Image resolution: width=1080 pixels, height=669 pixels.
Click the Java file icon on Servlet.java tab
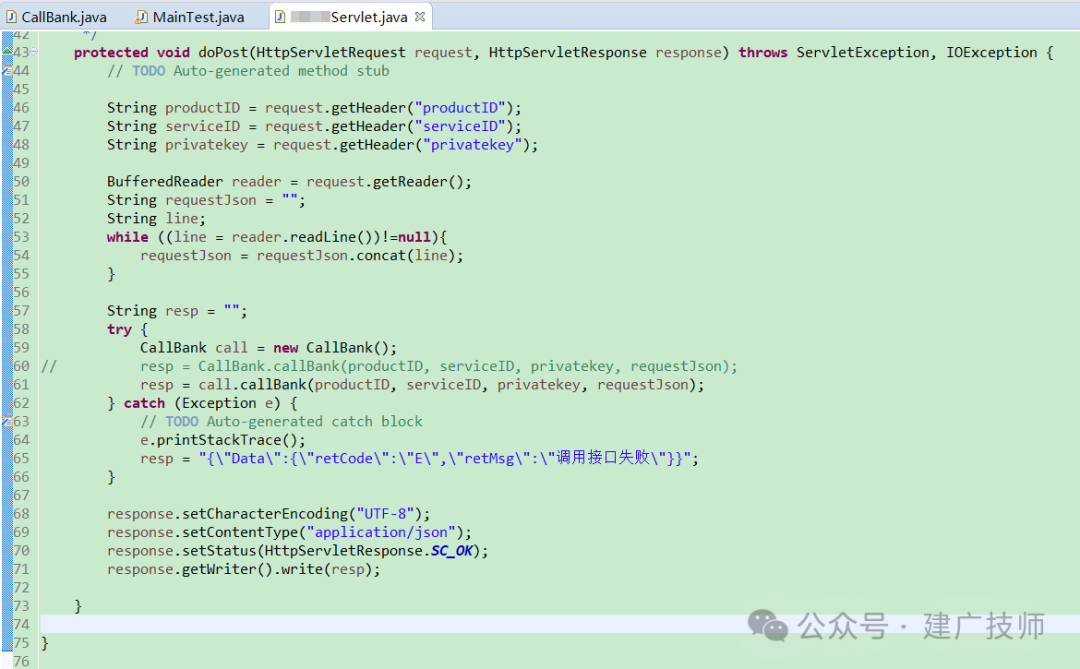click(280, 17)
